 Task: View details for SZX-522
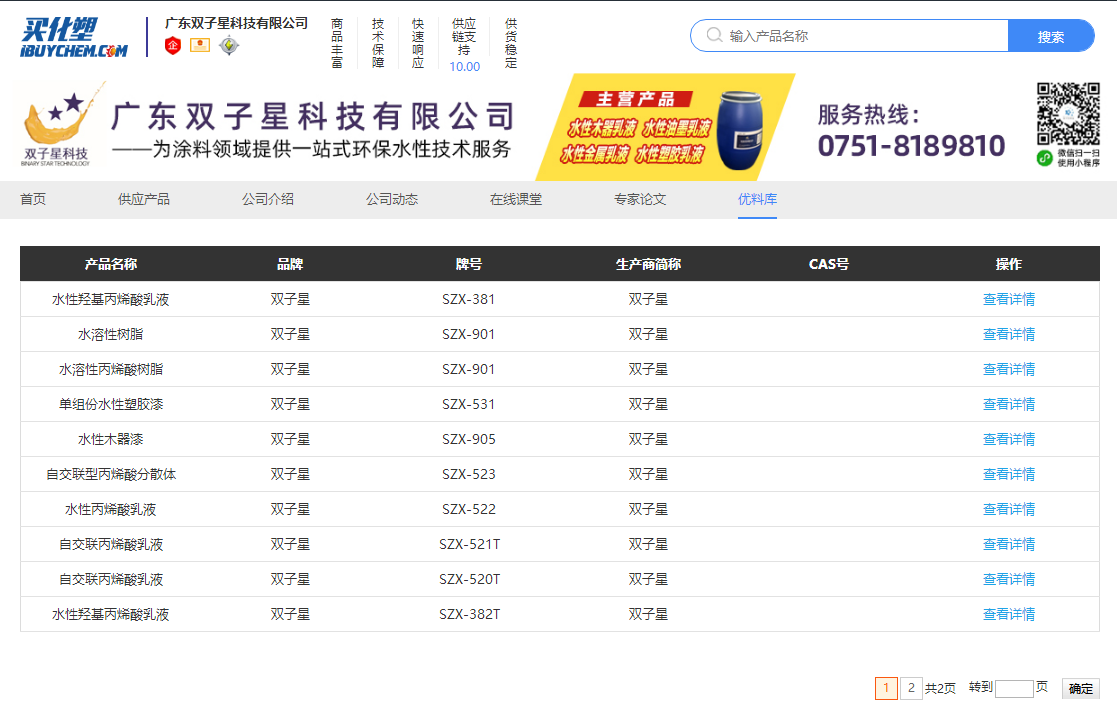[x=1009, y=510]
